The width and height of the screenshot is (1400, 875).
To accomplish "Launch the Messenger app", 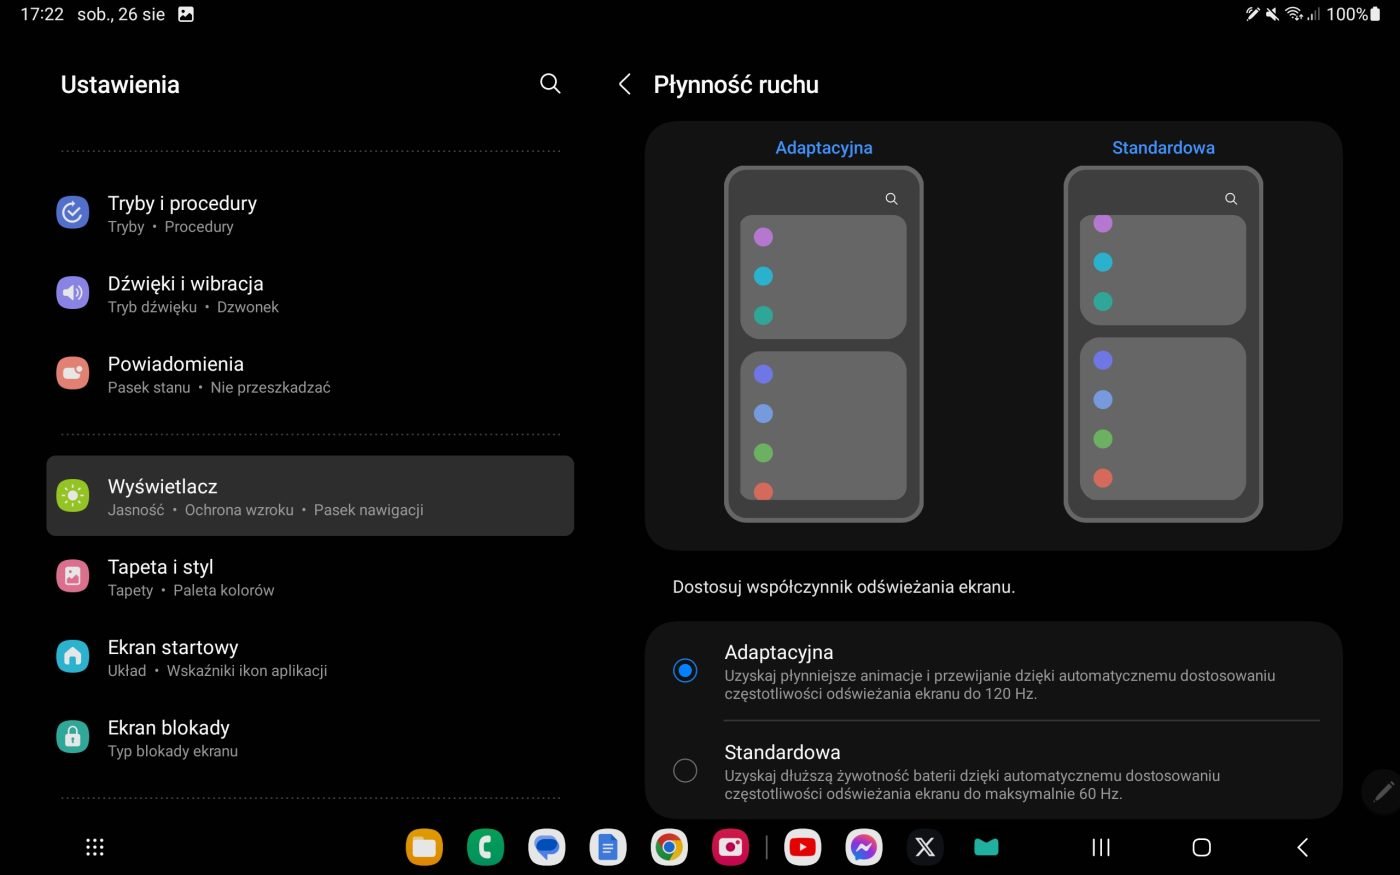I will point(864,847).
